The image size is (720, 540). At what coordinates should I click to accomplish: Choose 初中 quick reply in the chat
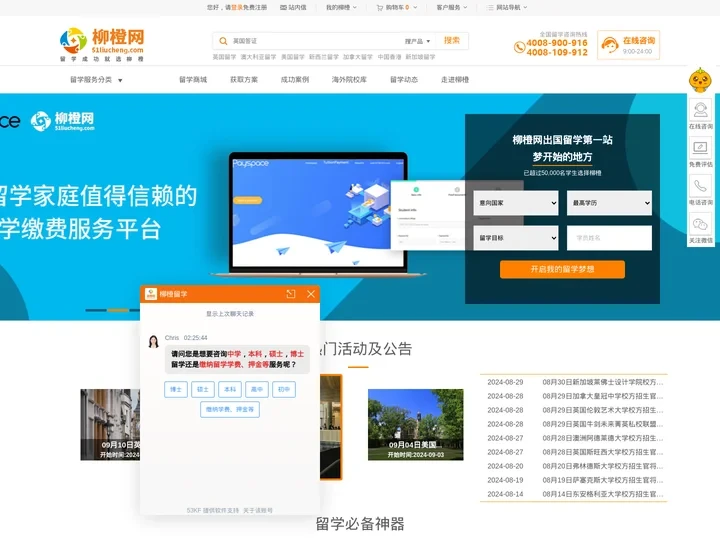(284, 389)
